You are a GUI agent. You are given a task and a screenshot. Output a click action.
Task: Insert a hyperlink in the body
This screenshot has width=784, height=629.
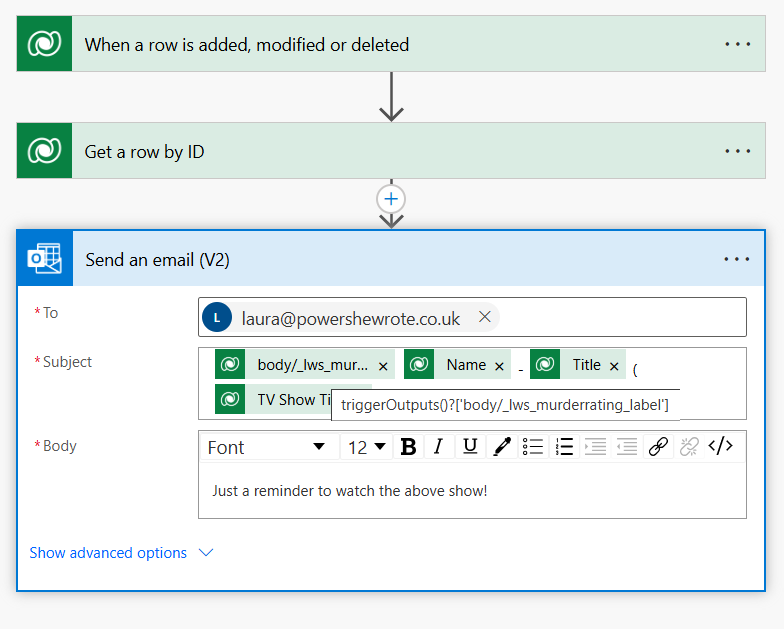point(658,446)
